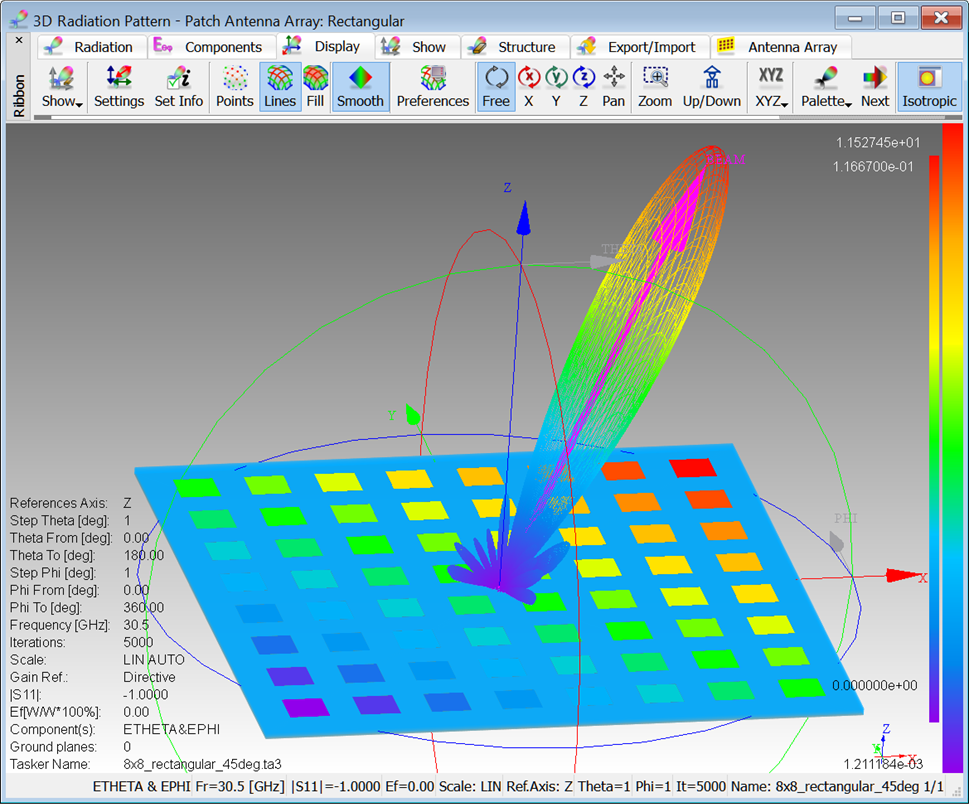Click the status bar Scale: LIN entry
This screenshot has width=969, height=804.
pyautogui.click(x=470, y=787)
